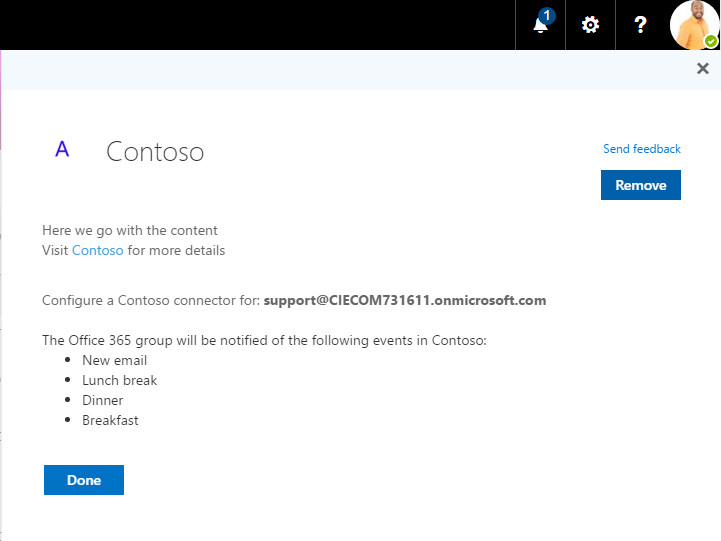Open the Contoso link for more details
Viewport: 721px width, 541px height.
point(98,250)
